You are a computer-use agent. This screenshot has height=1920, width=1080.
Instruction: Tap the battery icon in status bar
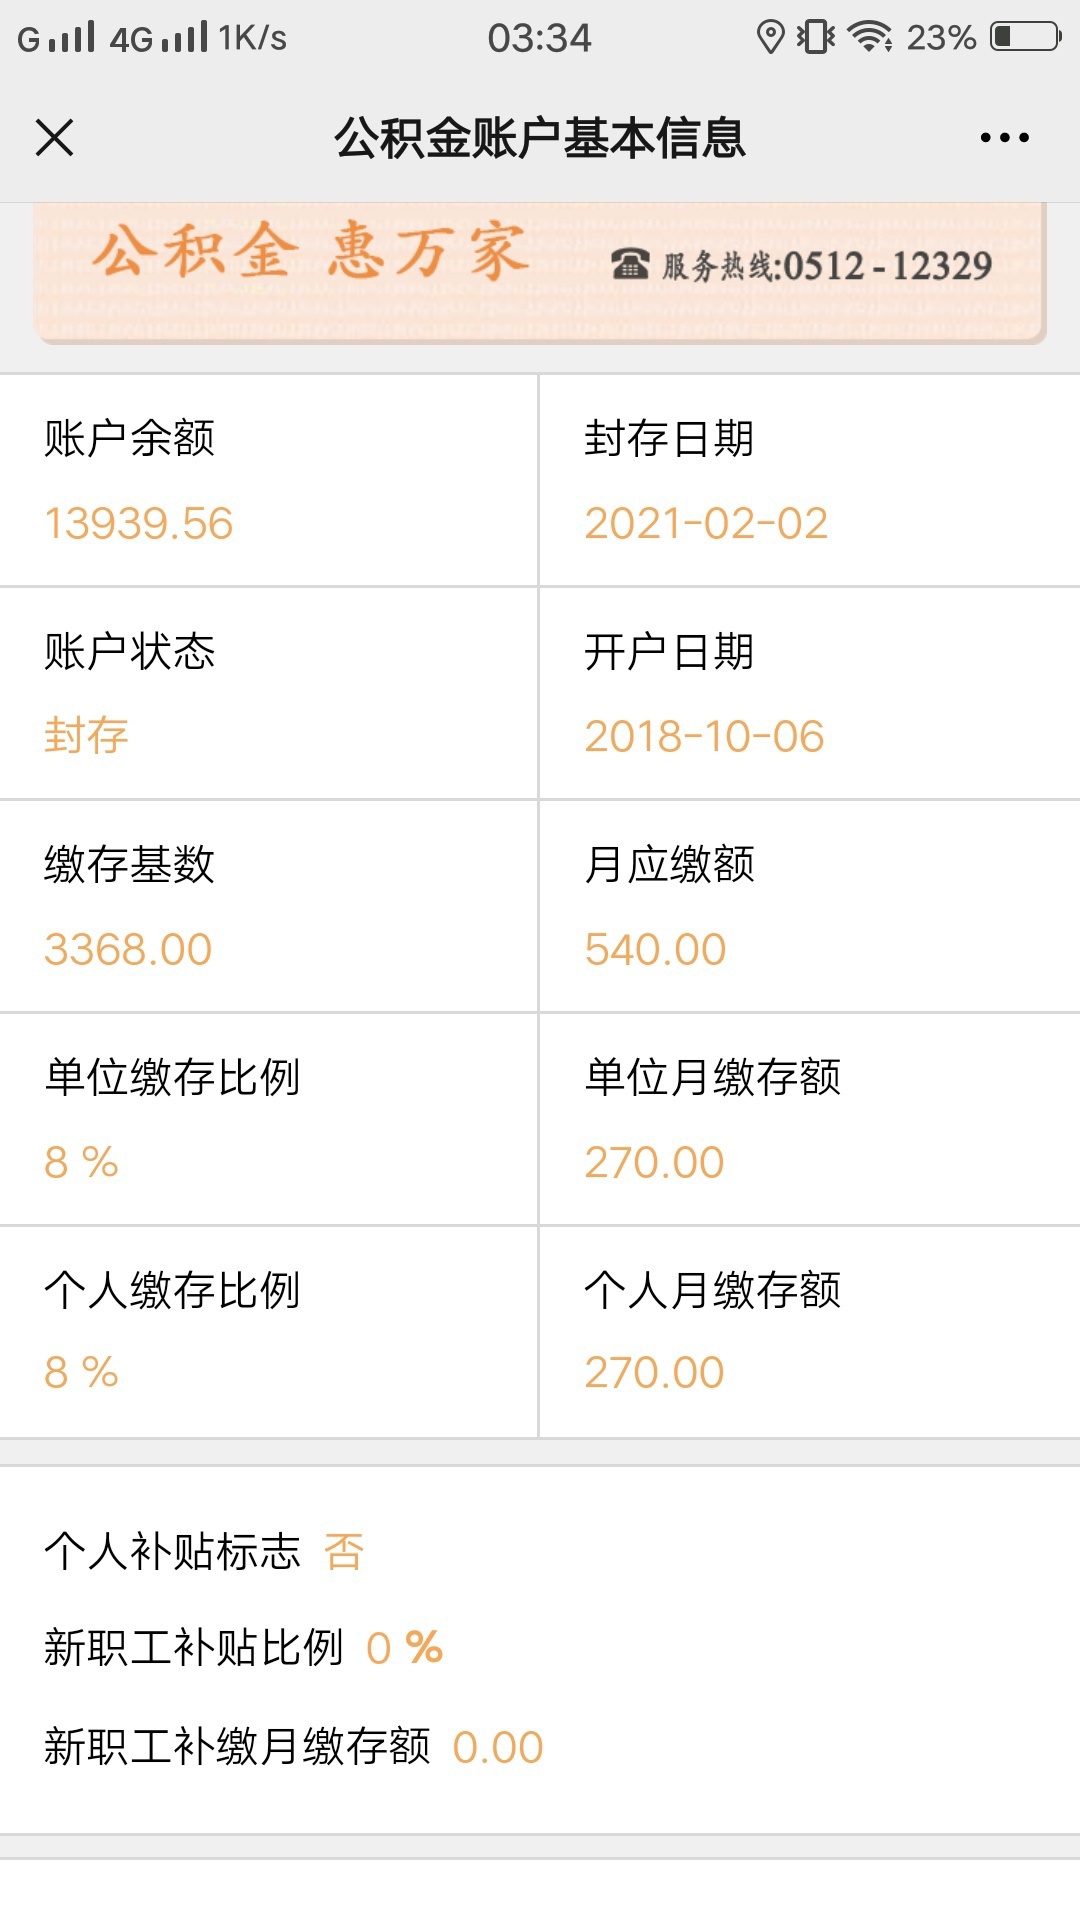1026,37
